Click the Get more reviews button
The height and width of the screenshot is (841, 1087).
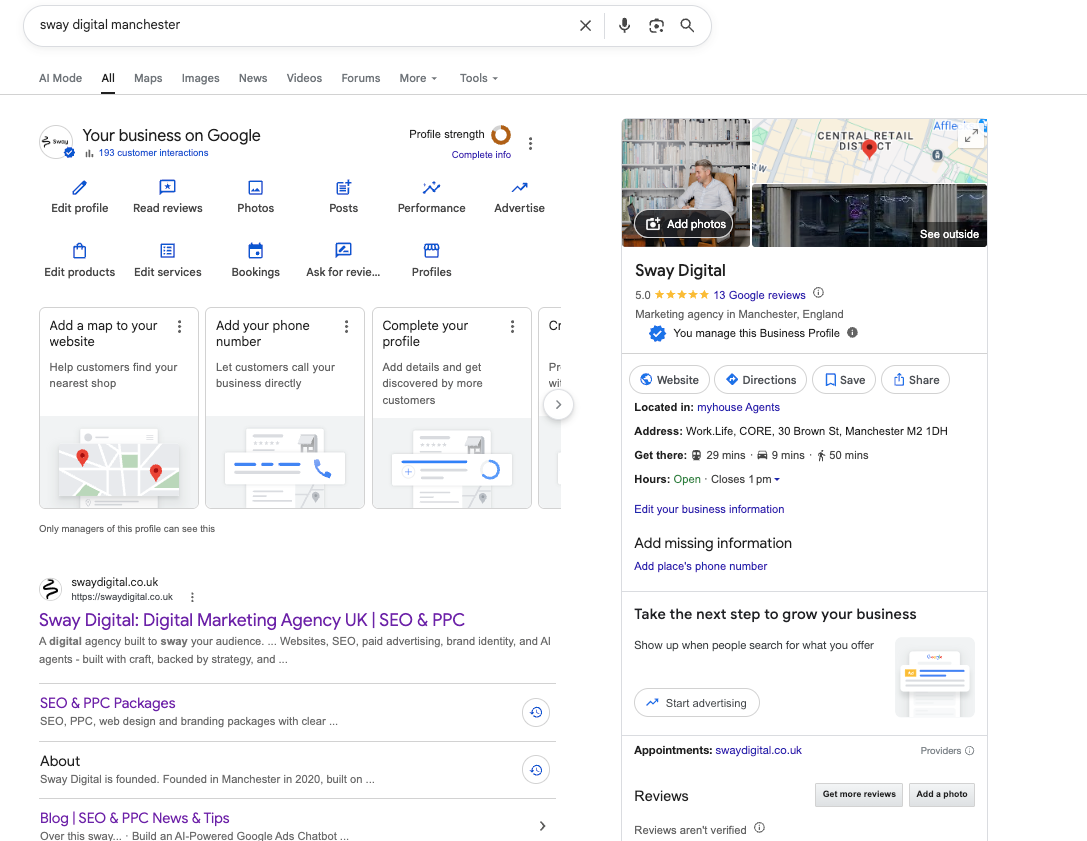[859, 795]
